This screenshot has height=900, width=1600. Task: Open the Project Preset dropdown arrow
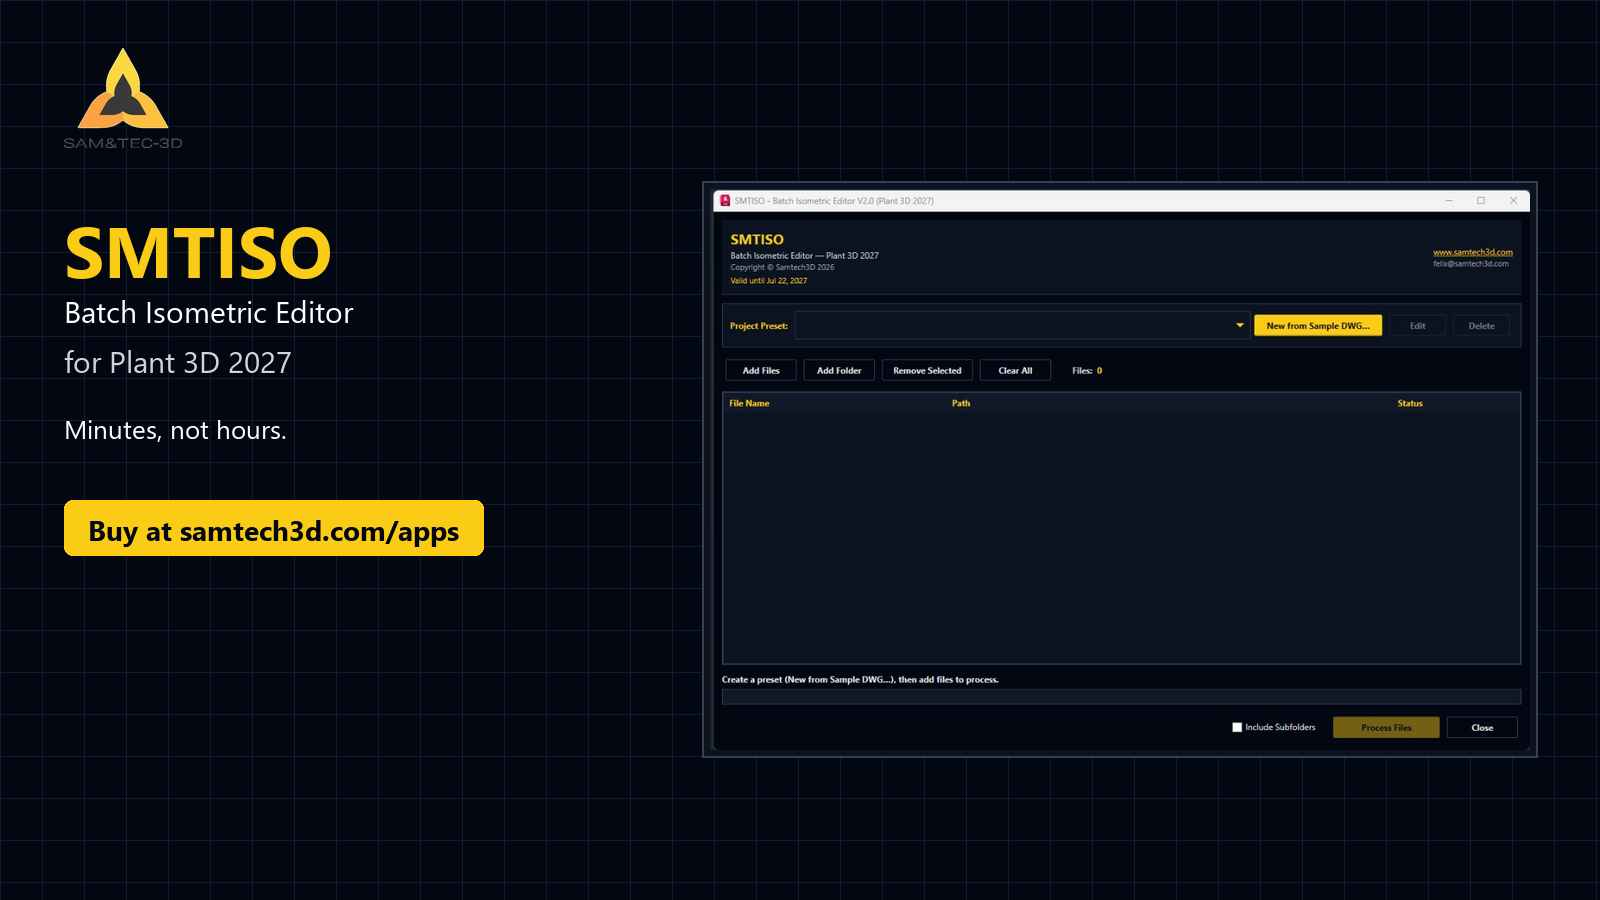(1239, 325)
